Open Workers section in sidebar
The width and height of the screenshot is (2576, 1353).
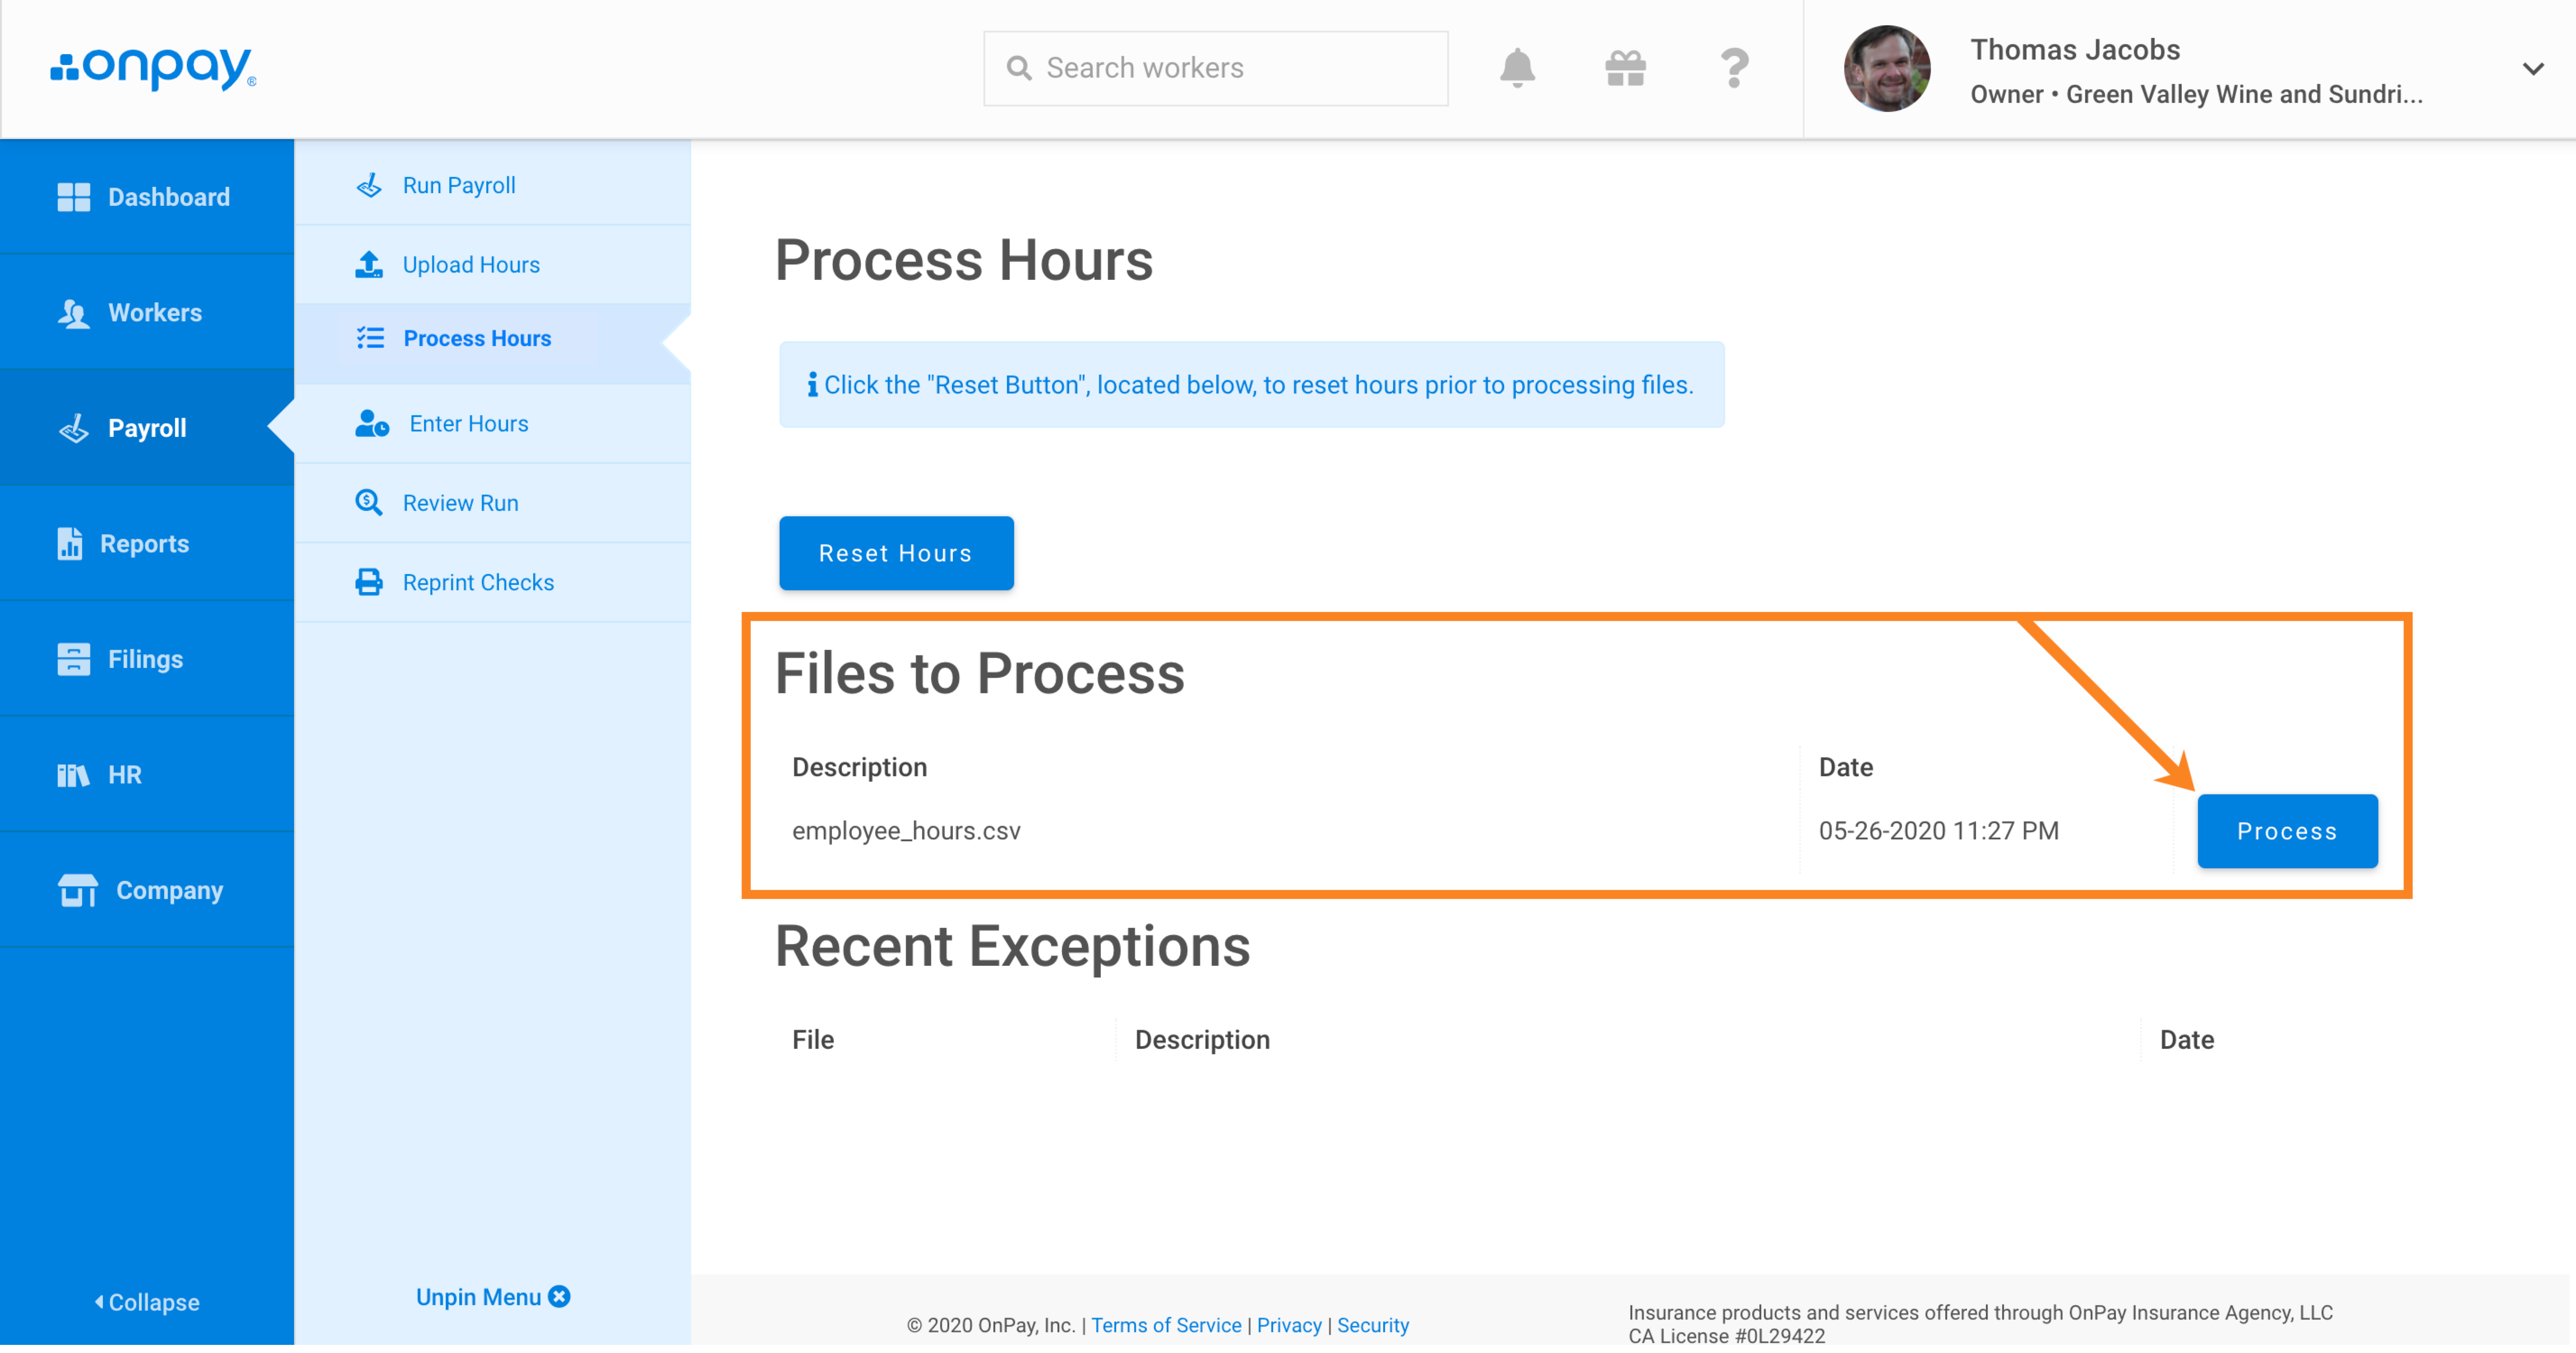[x=147, y=312]
